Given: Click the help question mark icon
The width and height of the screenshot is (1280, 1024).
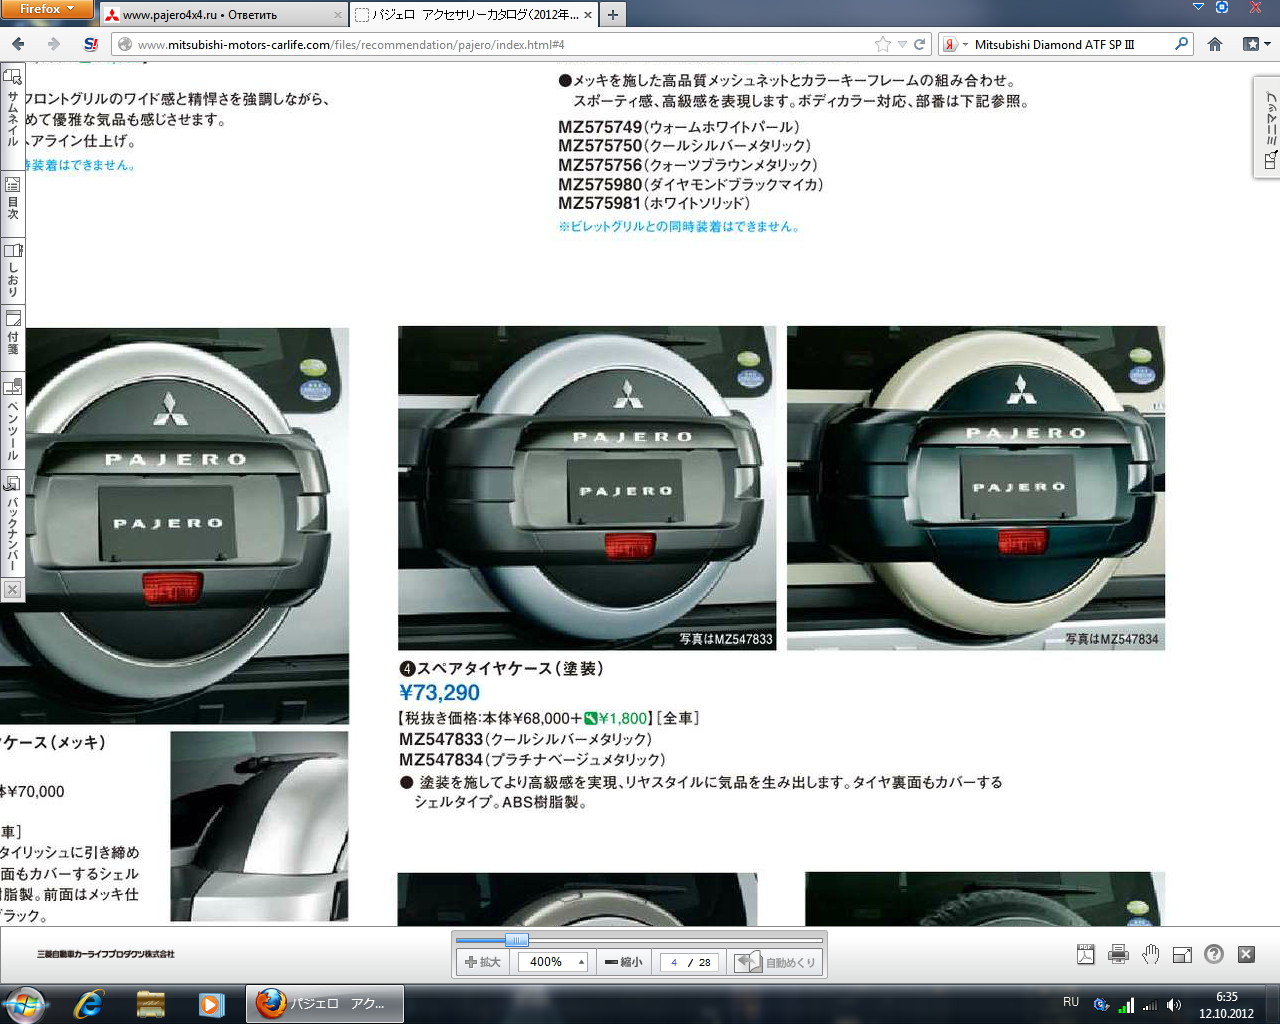Looking at the screenshot, I should pos(1214,954).
